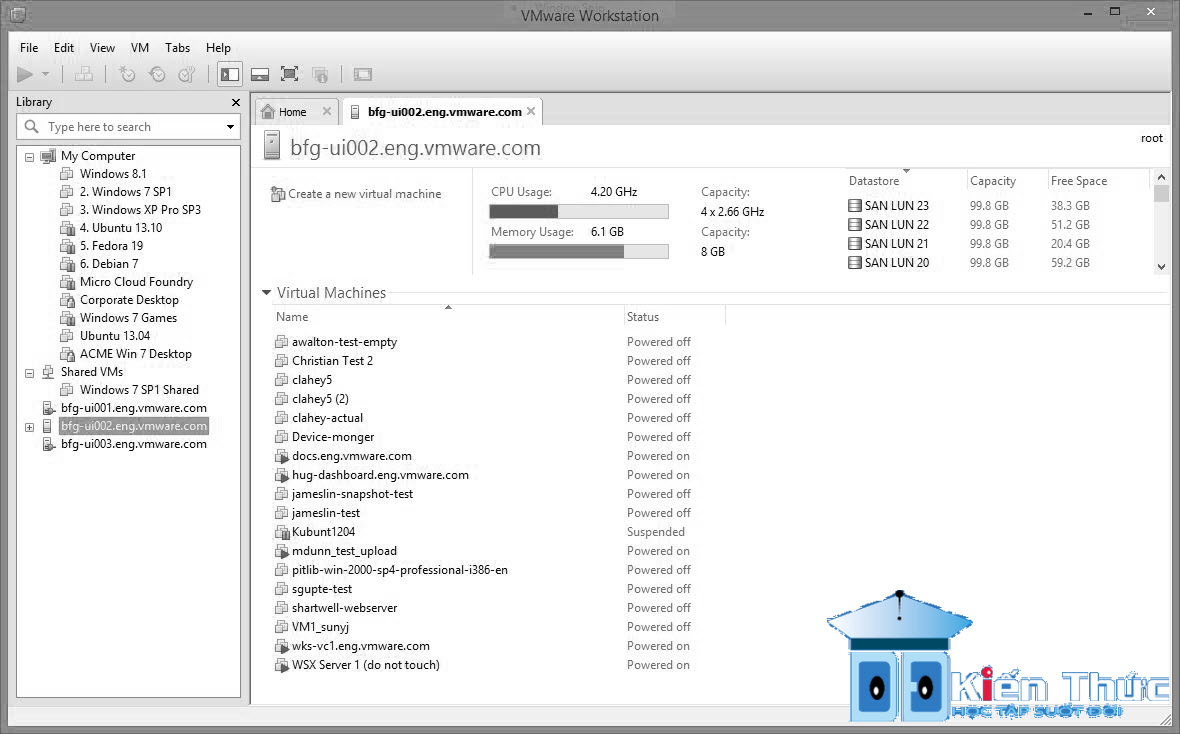The width and height of the screenshot is (1180, 734).
Task: Toggle the thumbnail bar toolbar icon
Action: 260,74
